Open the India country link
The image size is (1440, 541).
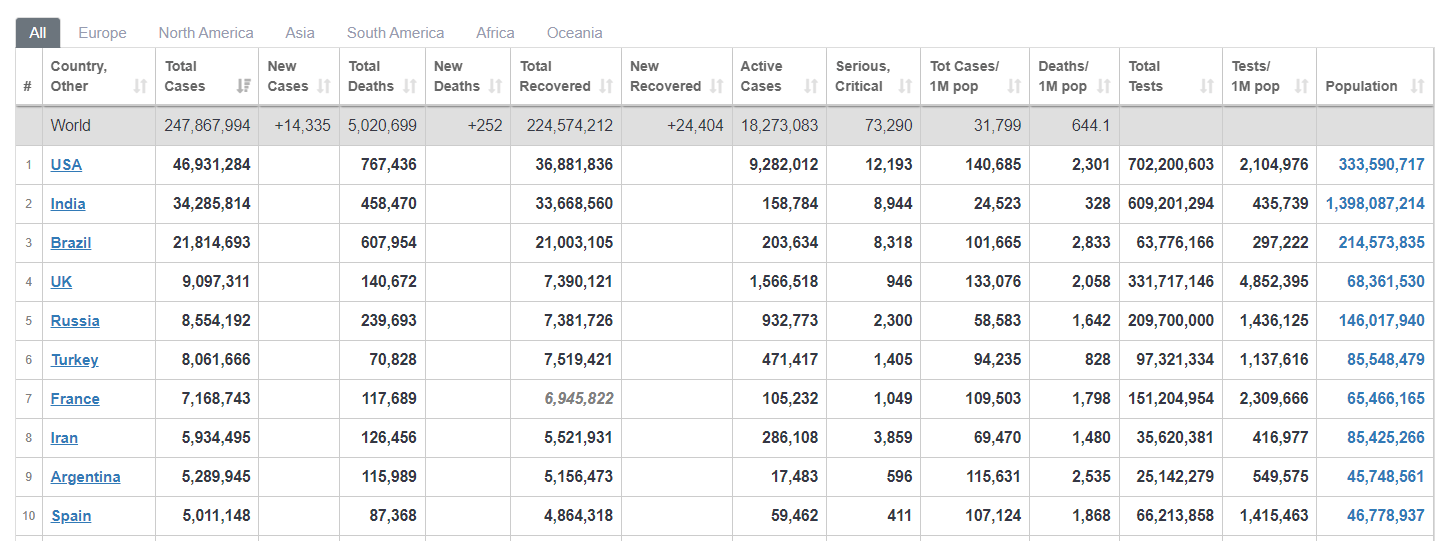pos(68,204)
